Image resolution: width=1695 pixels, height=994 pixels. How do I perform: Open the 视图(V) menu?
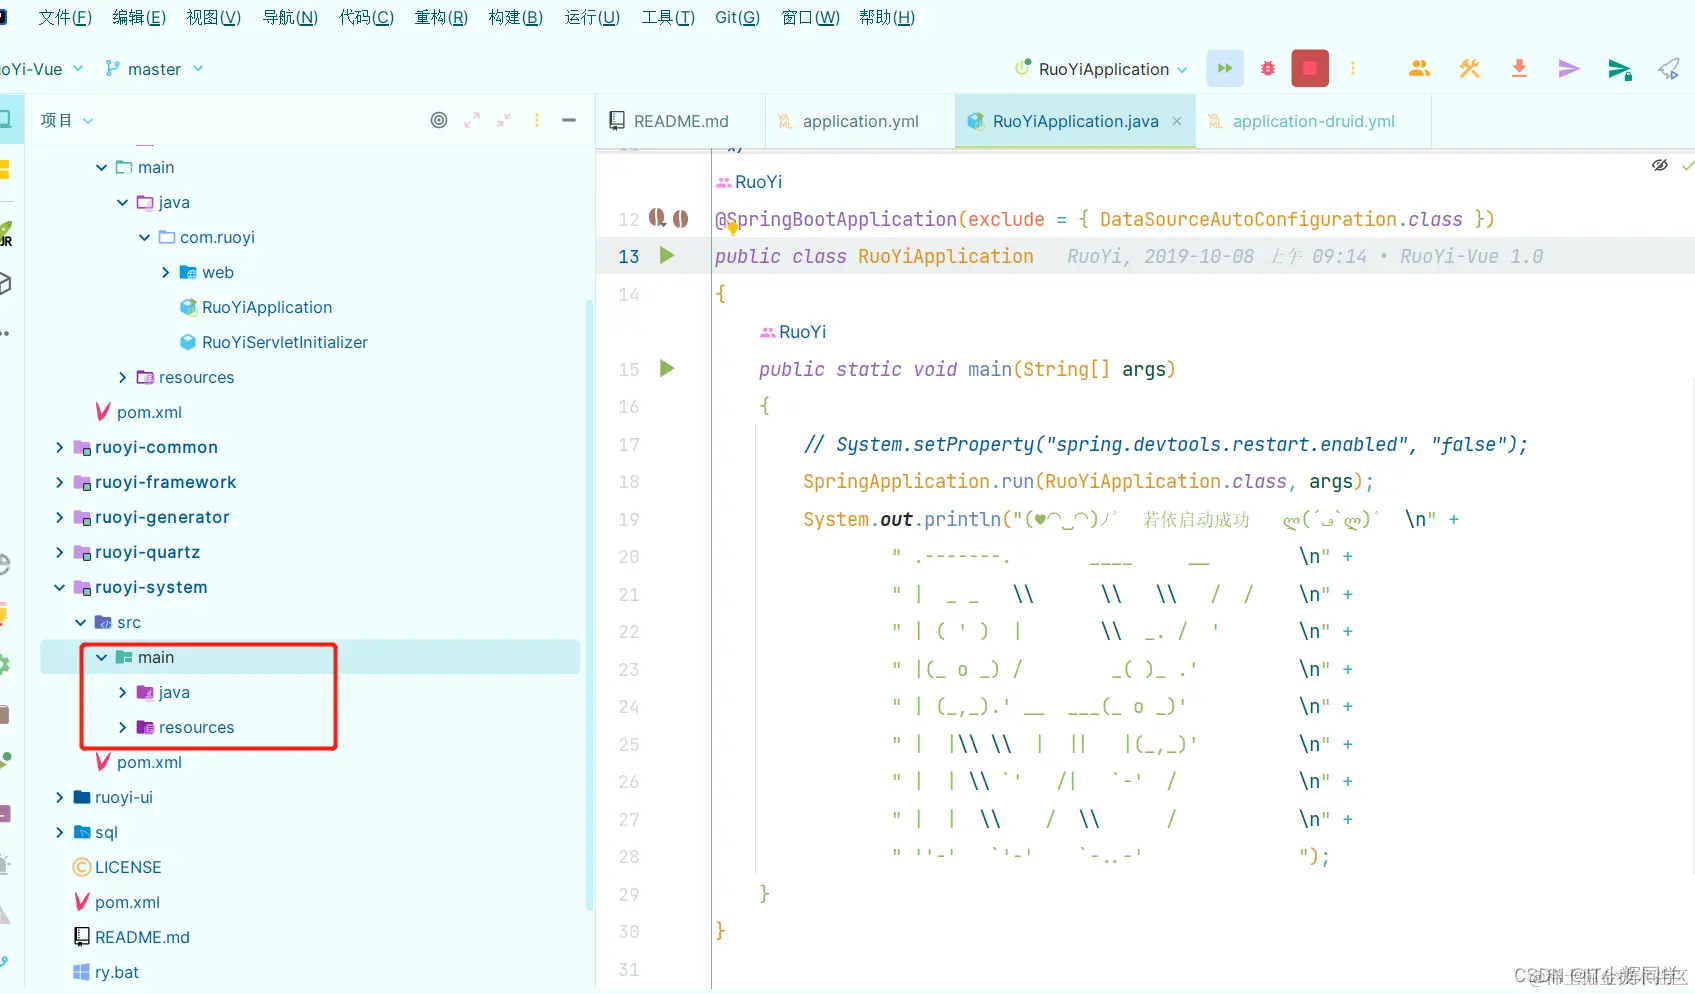click(213, 17)
